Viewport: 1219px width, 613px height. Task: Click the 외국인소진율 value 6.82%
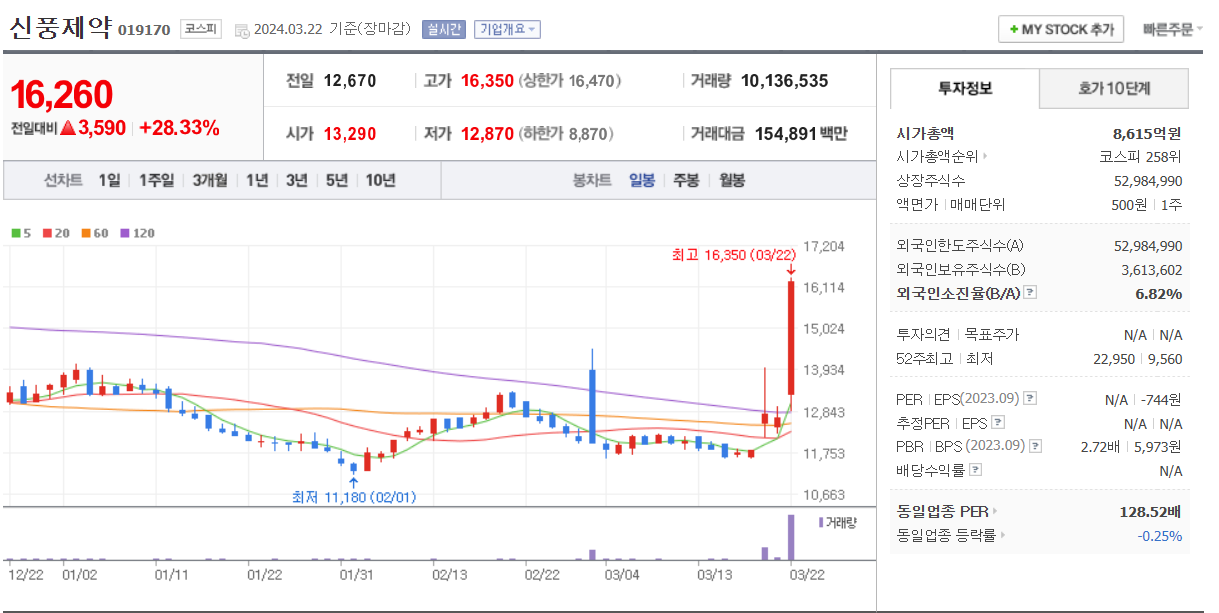pyautogui.click(x=1159, y=293)
